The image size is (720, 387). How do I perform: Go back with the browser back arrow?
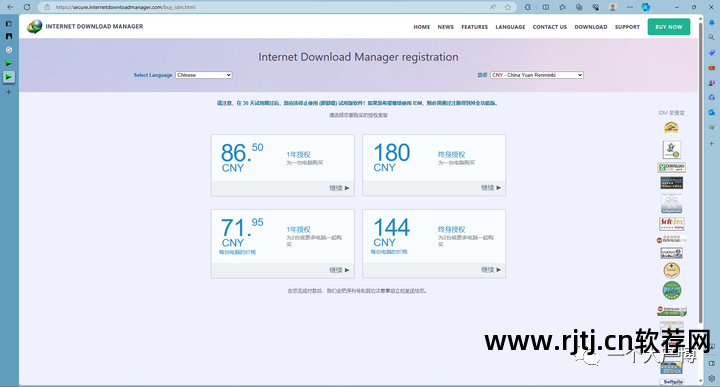pyautogui.click(x=10, y=7)
